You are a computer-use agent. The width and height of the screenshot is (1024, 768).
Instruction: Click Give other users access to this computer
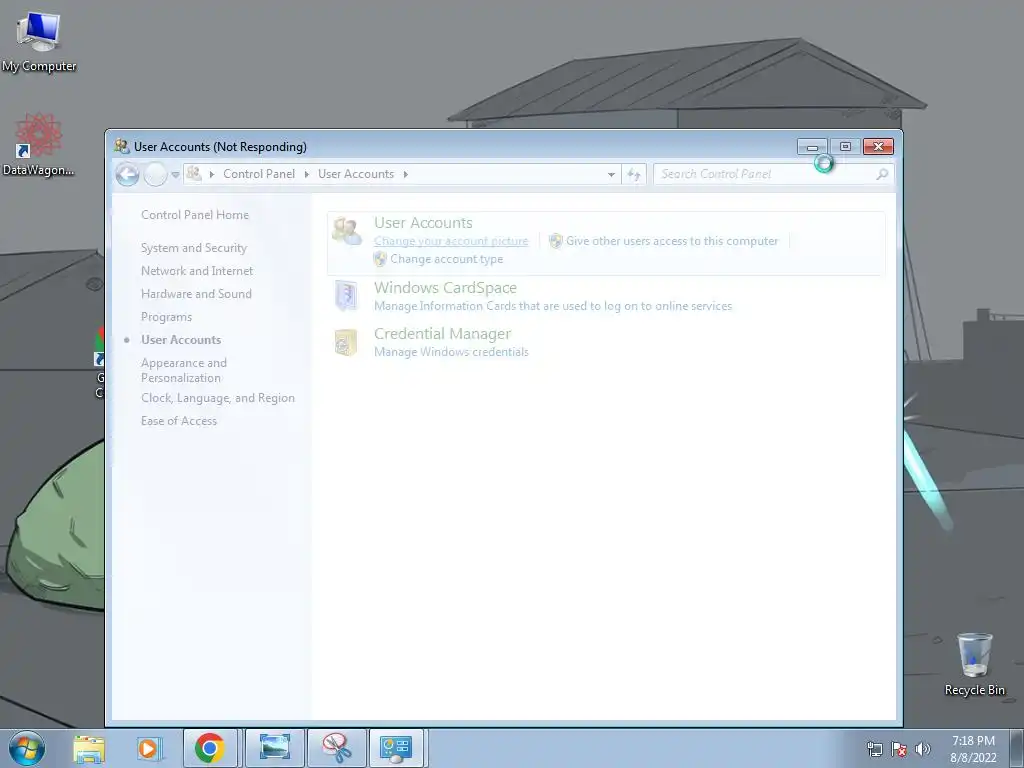(x=672, y=241)
